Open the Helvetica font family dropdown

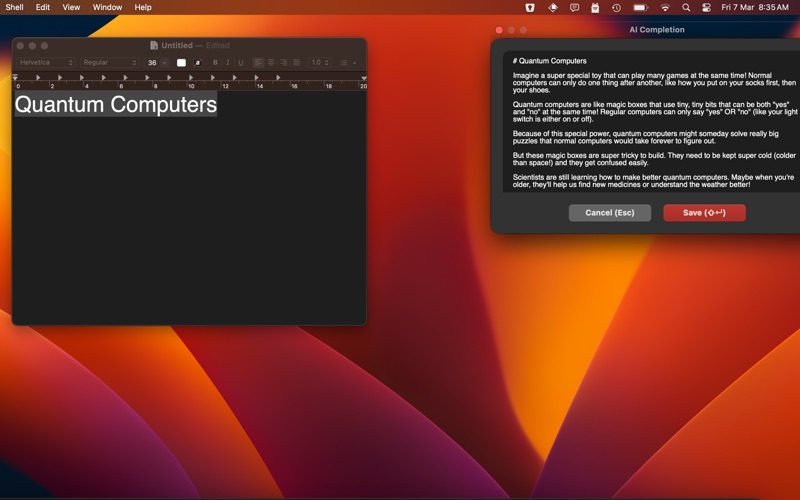coord(45,63)
